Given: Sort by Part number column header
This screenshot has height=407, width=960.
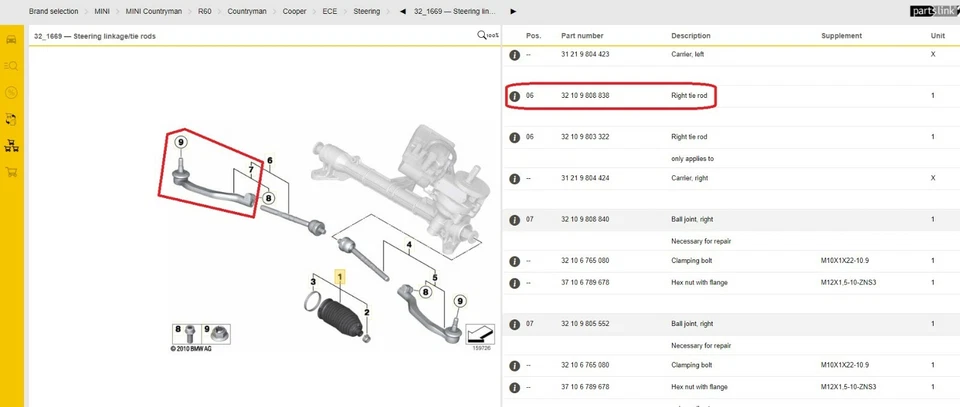Looking at the screenshot, I should pyautogui.click(x=582, y=35).
